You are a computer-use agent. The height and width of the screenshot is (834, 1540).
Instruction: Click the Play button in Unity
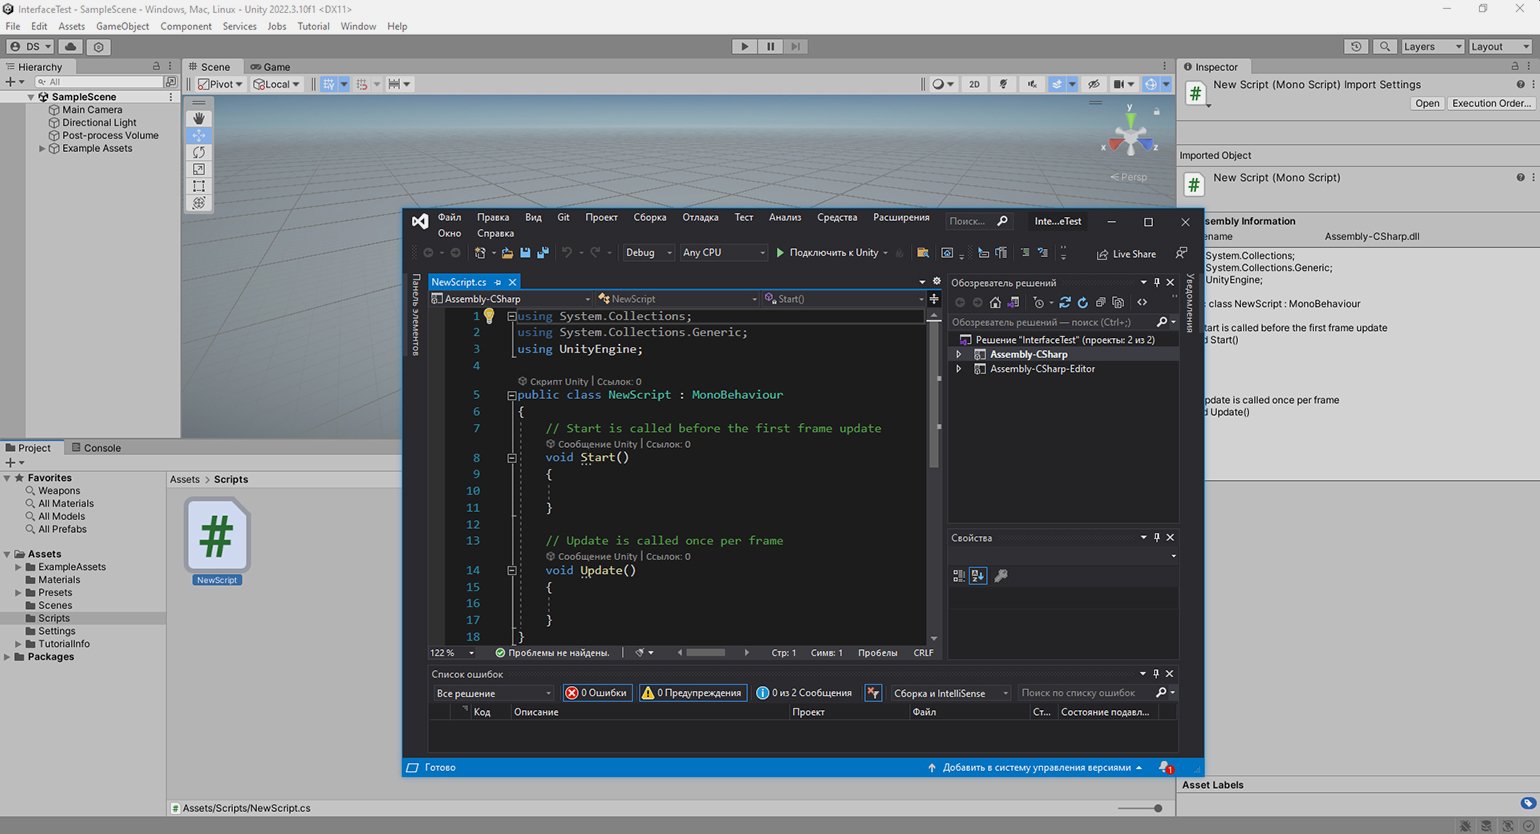click(x=743, y=46)
